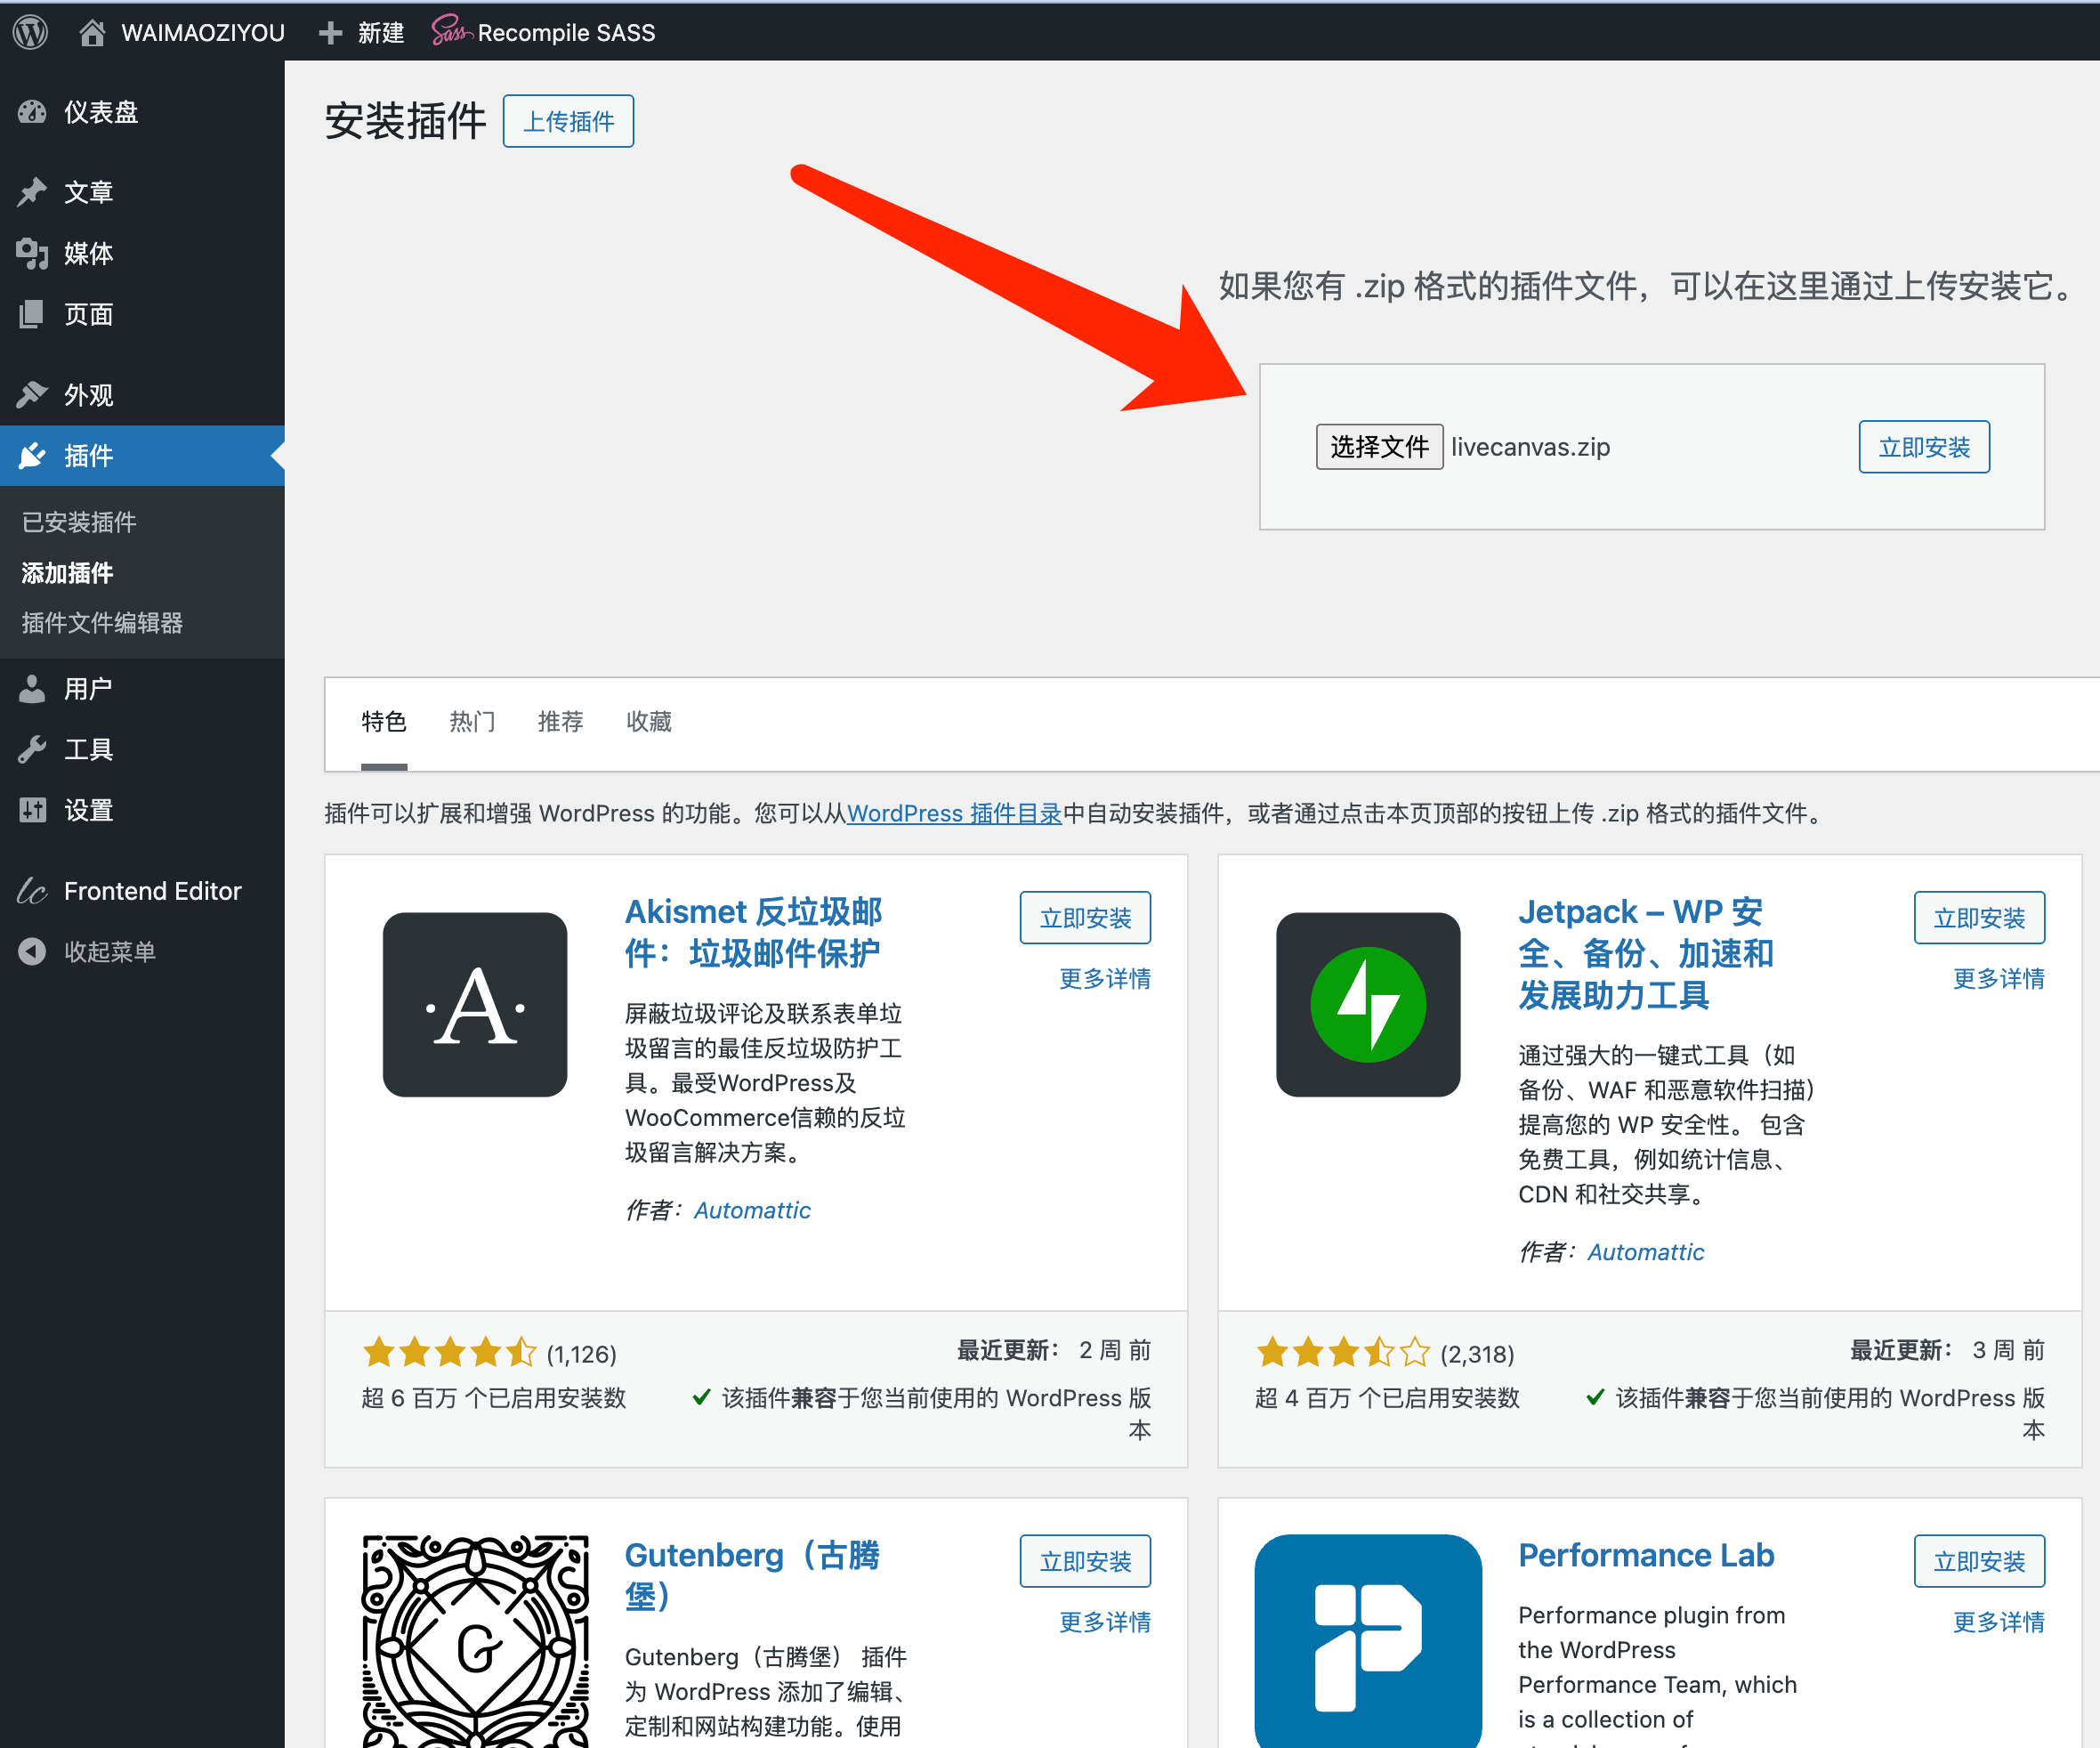
Task: Switch to the 热门 tab
Action: point(472,722)
